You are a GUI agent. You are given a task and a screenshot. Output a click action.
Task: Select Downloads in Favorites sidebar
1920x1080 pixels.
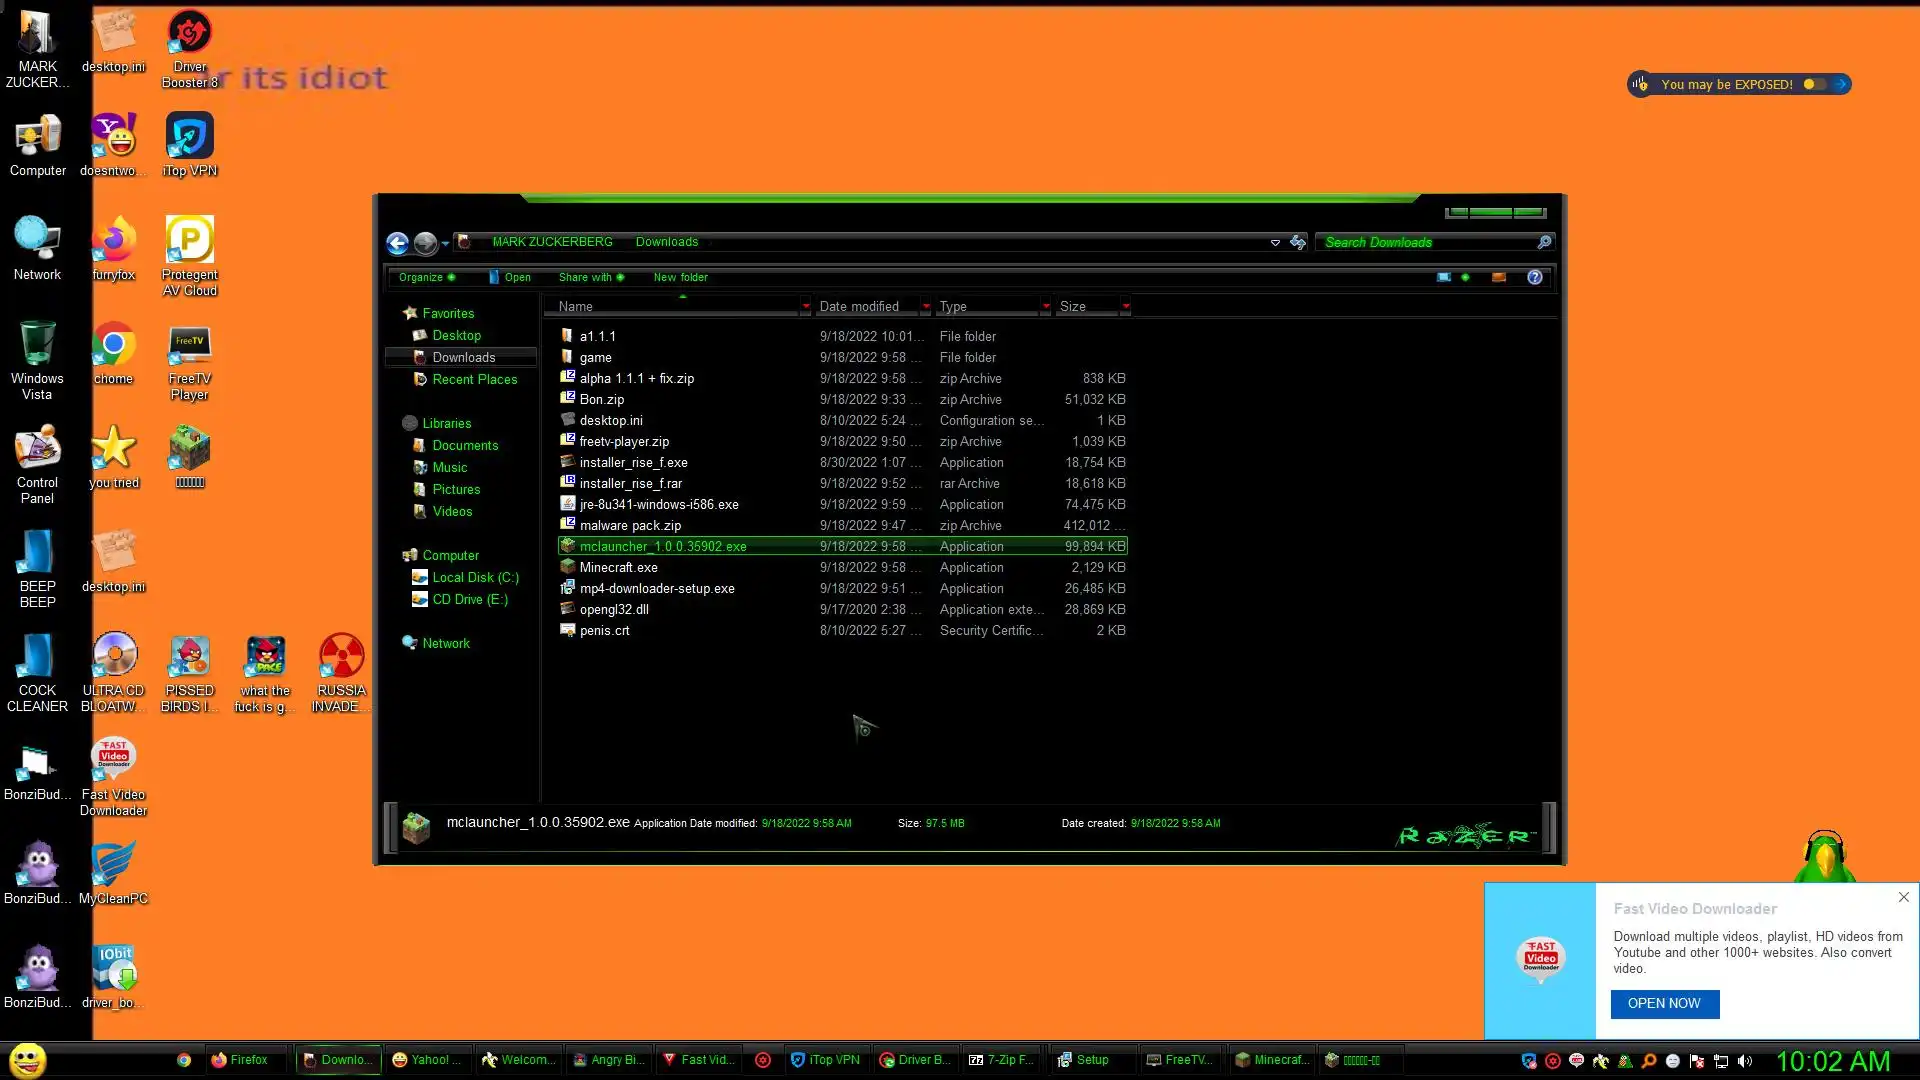463,357
